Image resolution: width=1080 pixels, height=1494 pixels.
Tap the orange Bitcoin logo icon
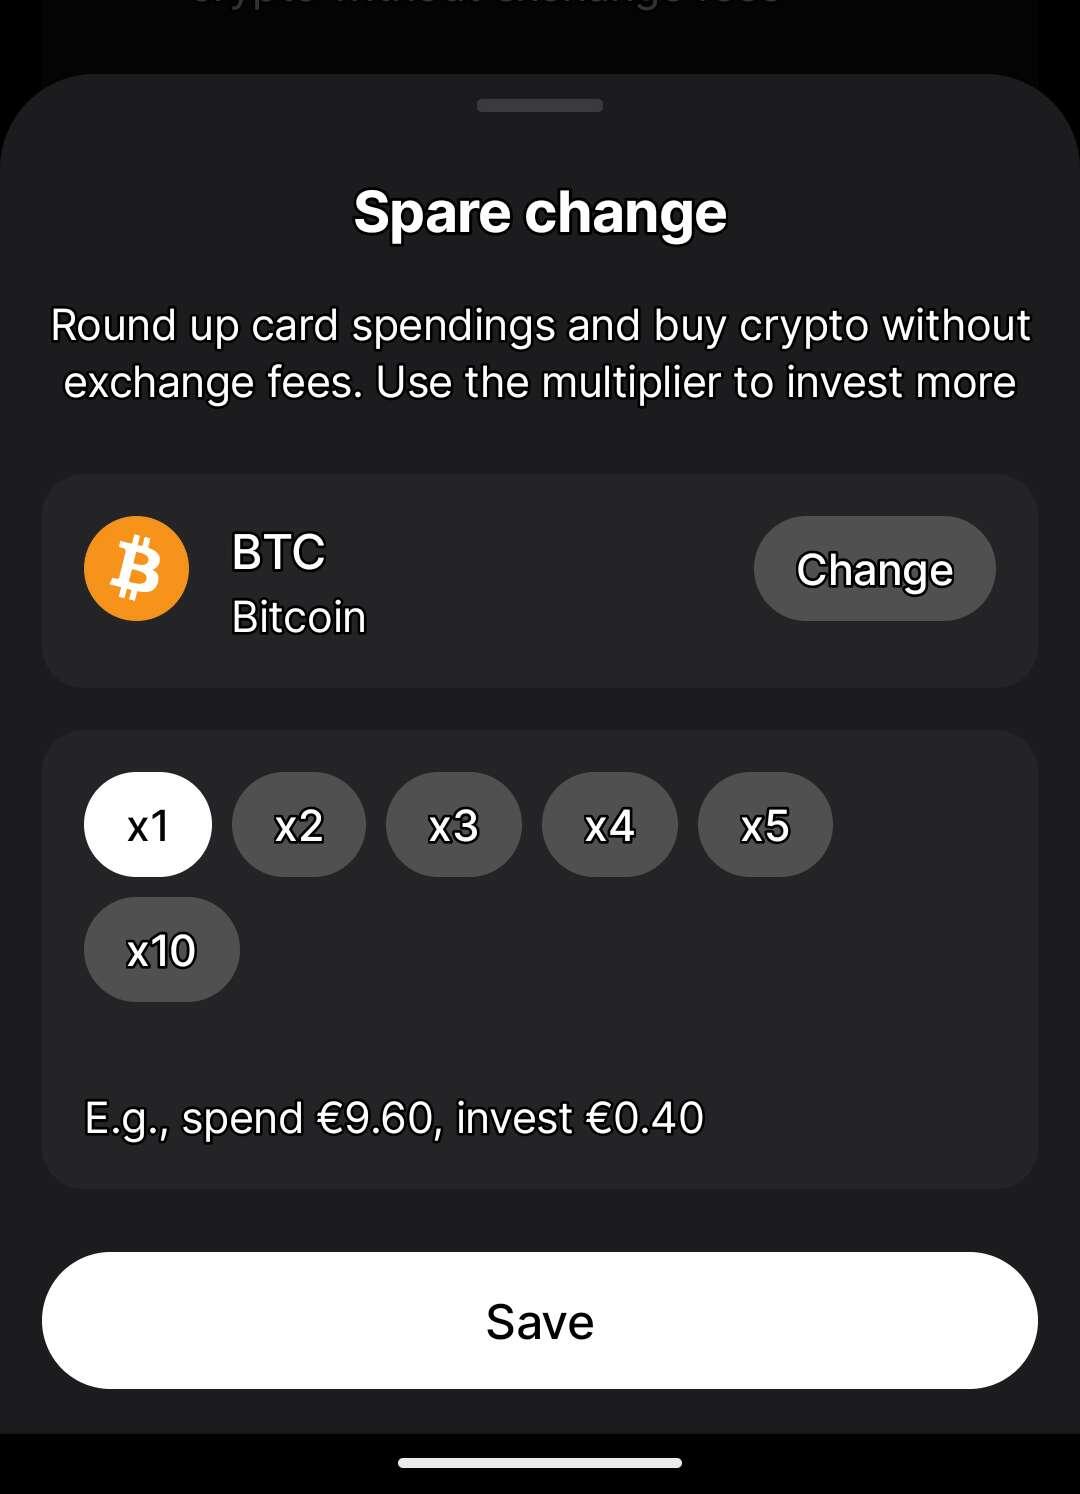coord(136,569)
